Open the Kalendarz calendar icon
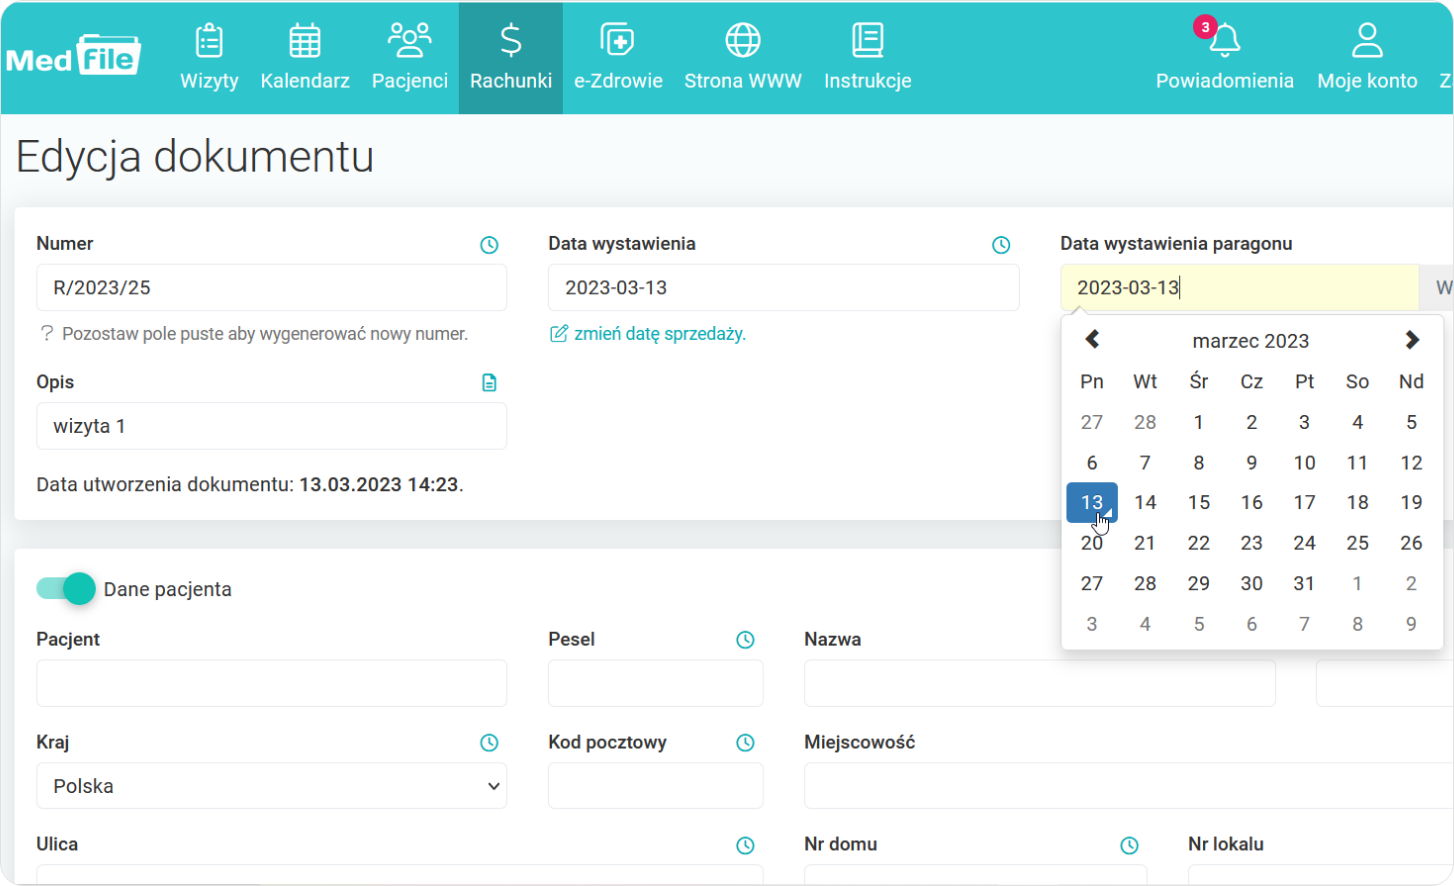Viewport: 1454px width, 886px height. pos(305,42)
